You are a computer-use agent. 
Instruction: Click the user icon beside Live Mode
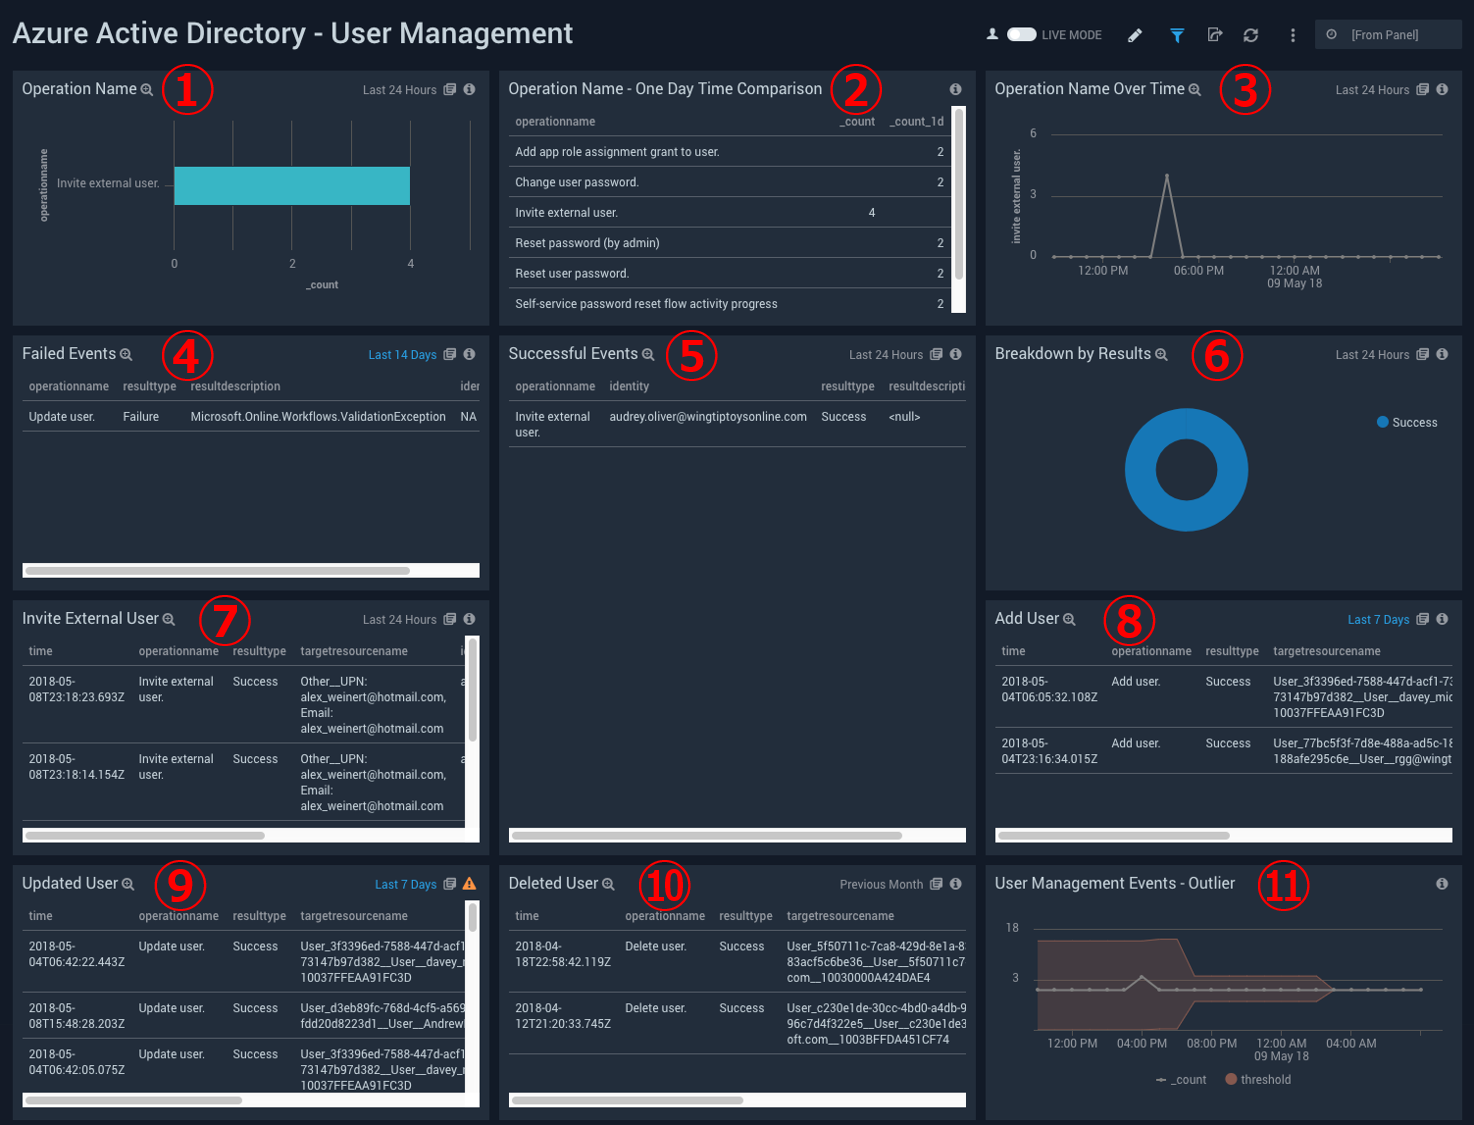pyautogui.click(x=992, y=34)
